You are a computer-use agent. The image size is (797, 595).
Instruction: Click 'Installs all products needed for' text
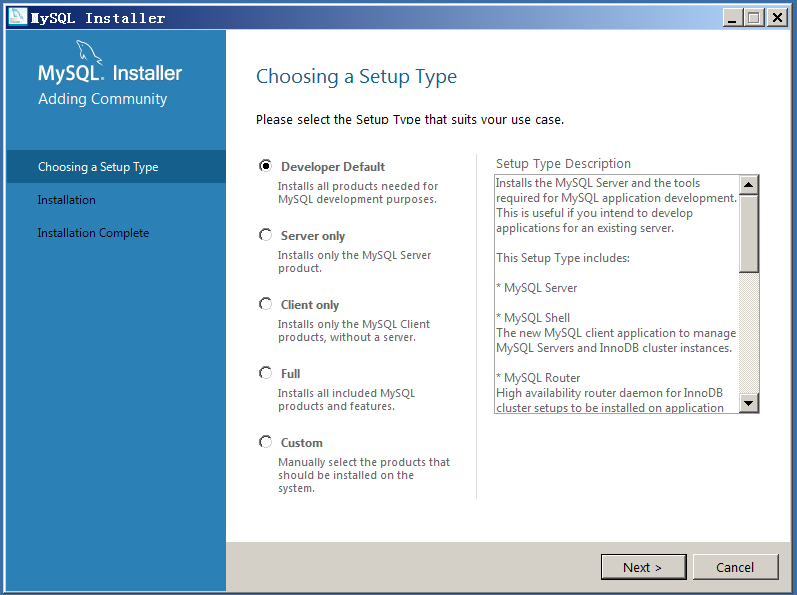tap(358, 186)
